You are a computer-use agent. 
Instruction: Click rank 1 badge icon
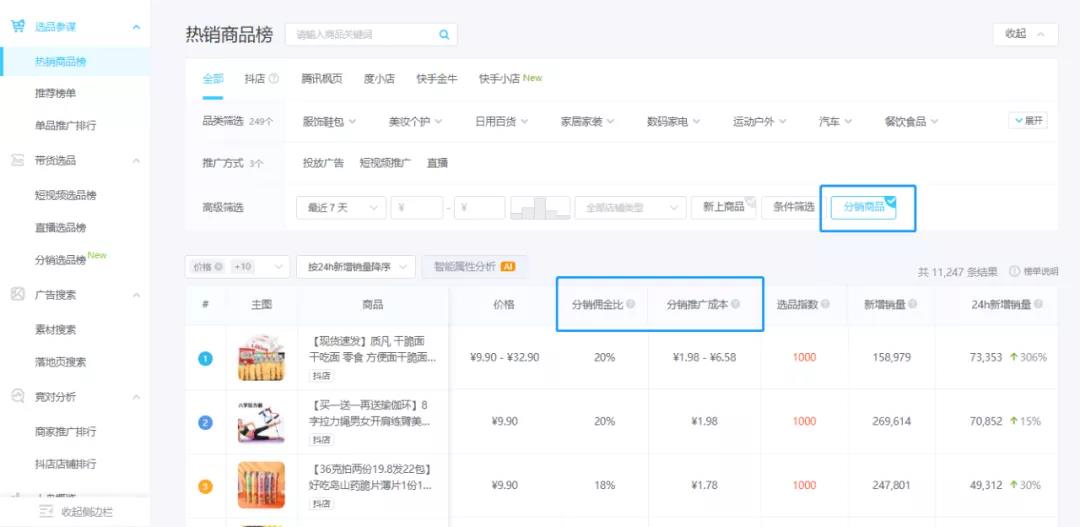(x=205, y=358)
